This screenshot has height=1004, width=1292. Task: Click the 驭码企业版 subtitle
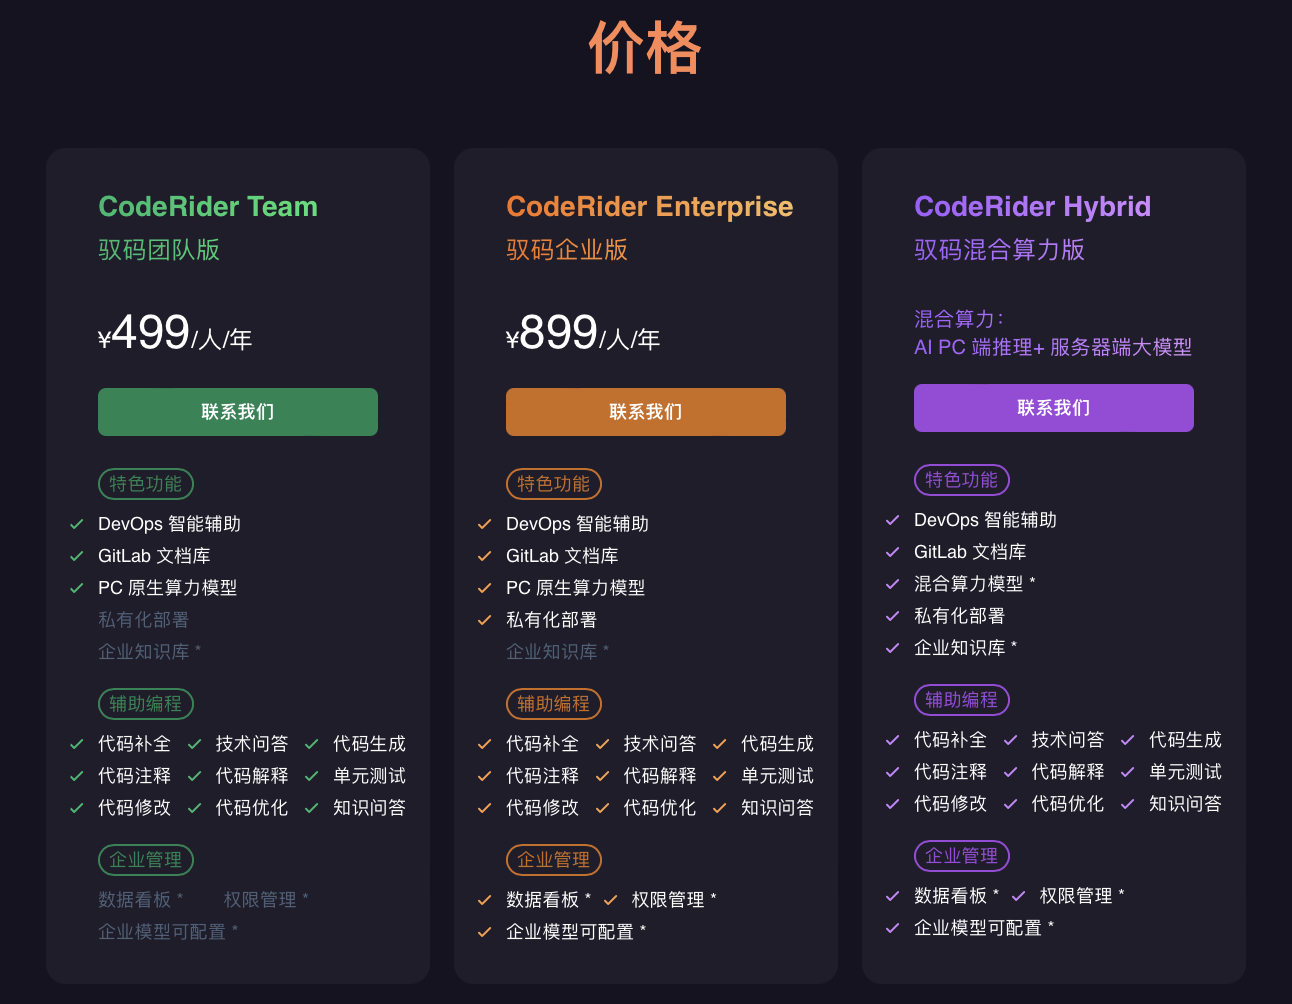[567, 250]
